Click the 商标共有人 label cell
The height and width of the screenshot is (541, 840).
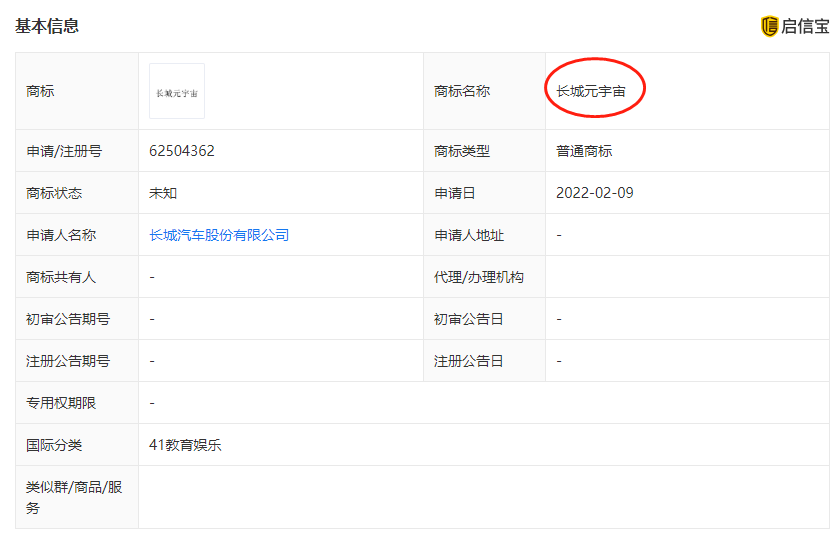77,277
